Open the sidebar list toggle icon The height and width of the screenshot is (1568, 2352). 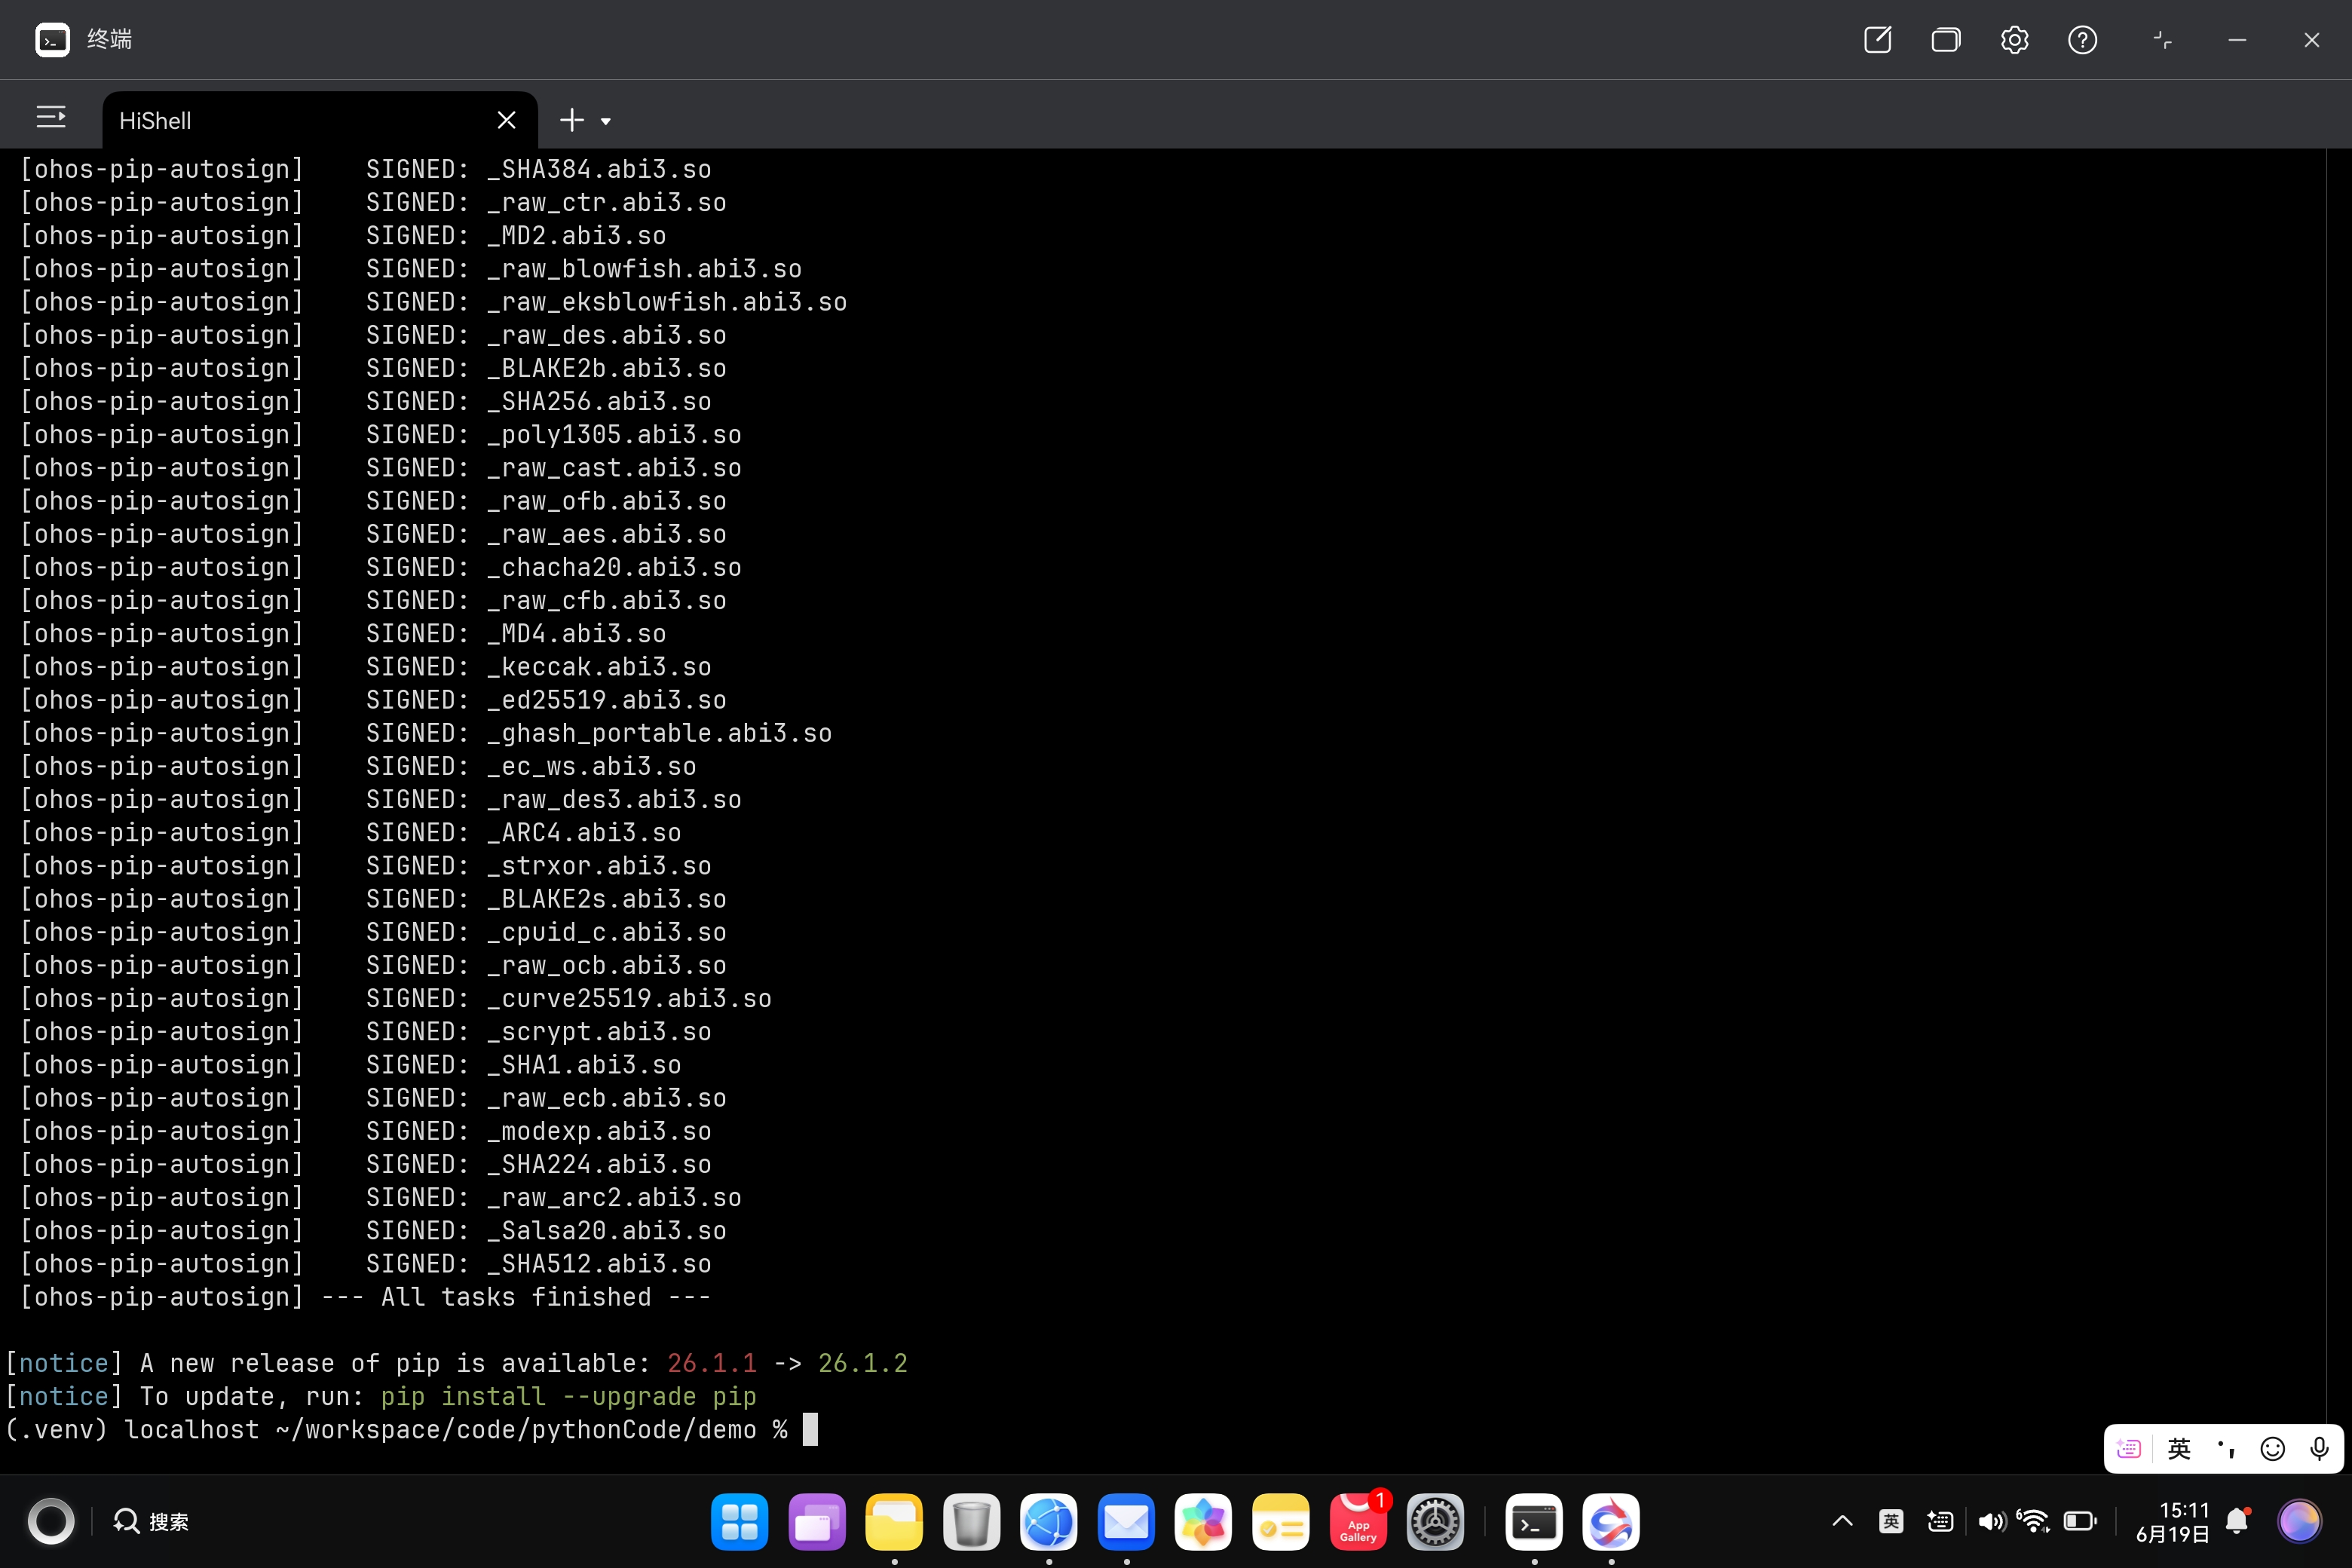(51, 118)
